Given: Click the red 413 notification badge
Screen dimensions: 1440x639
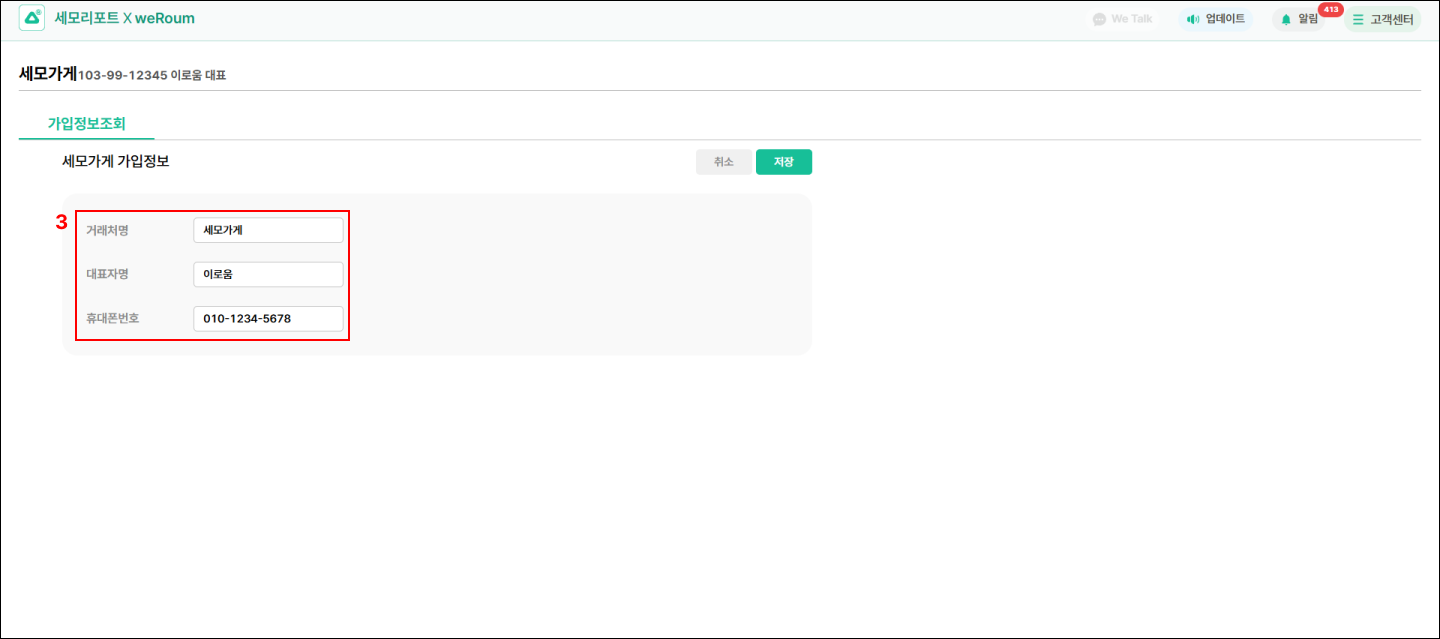Looking at the screenshot, I should pyautogui.click(x=1330, y=10).
